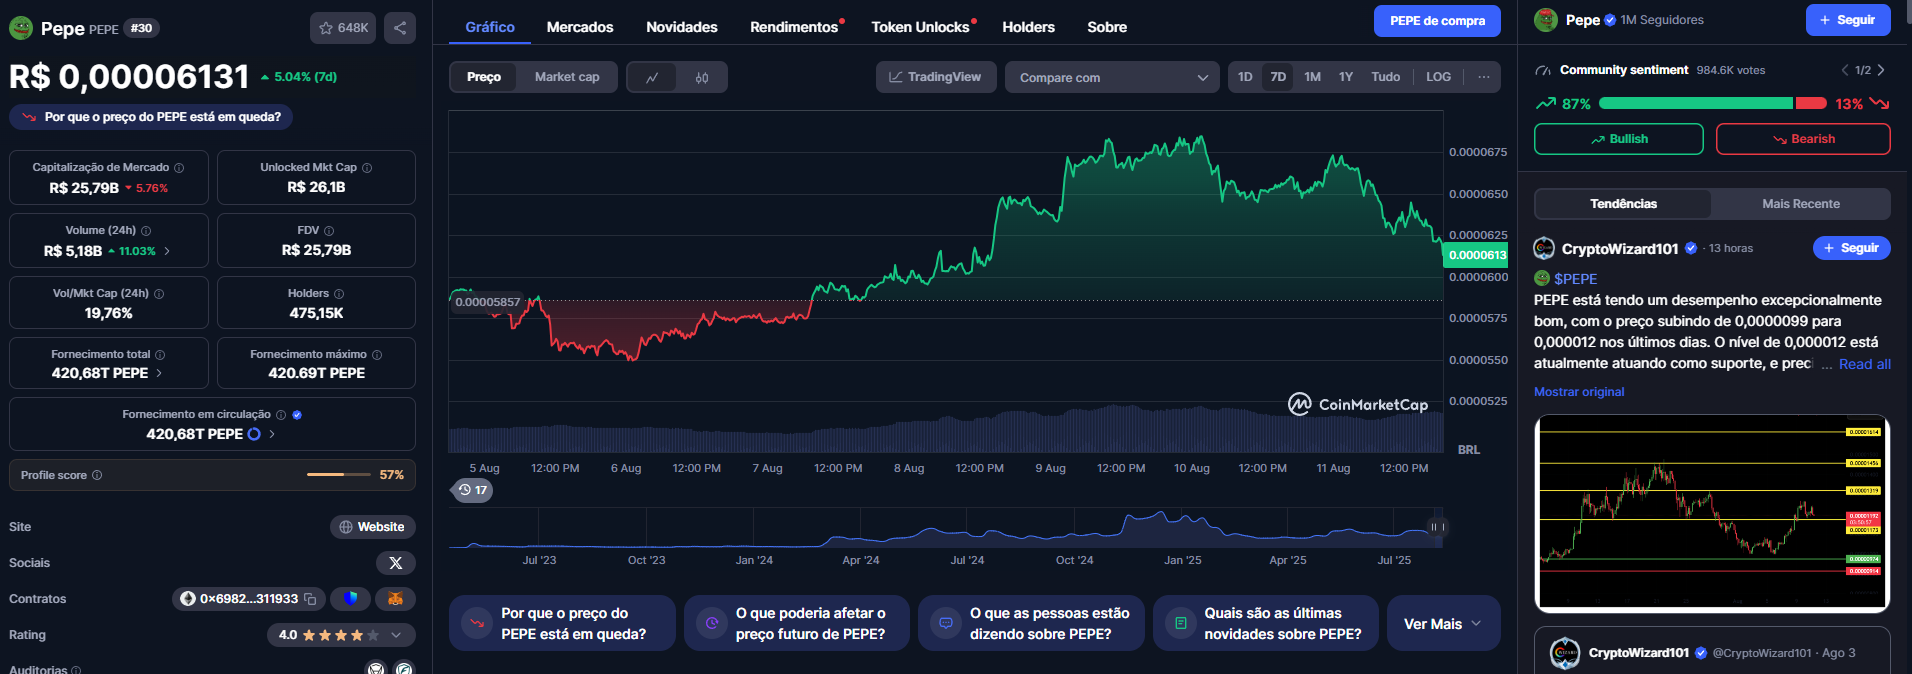
Task: Click the Ethereum icon in contract chip
Action: tap(187, 599)
